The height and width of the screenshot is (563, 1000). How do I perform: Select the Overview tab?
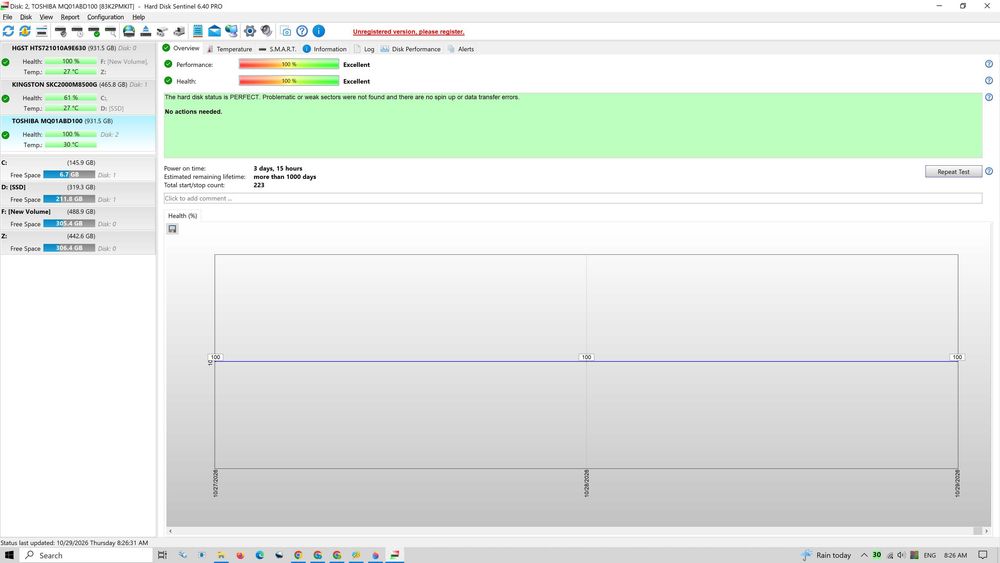tap(180, 48)
